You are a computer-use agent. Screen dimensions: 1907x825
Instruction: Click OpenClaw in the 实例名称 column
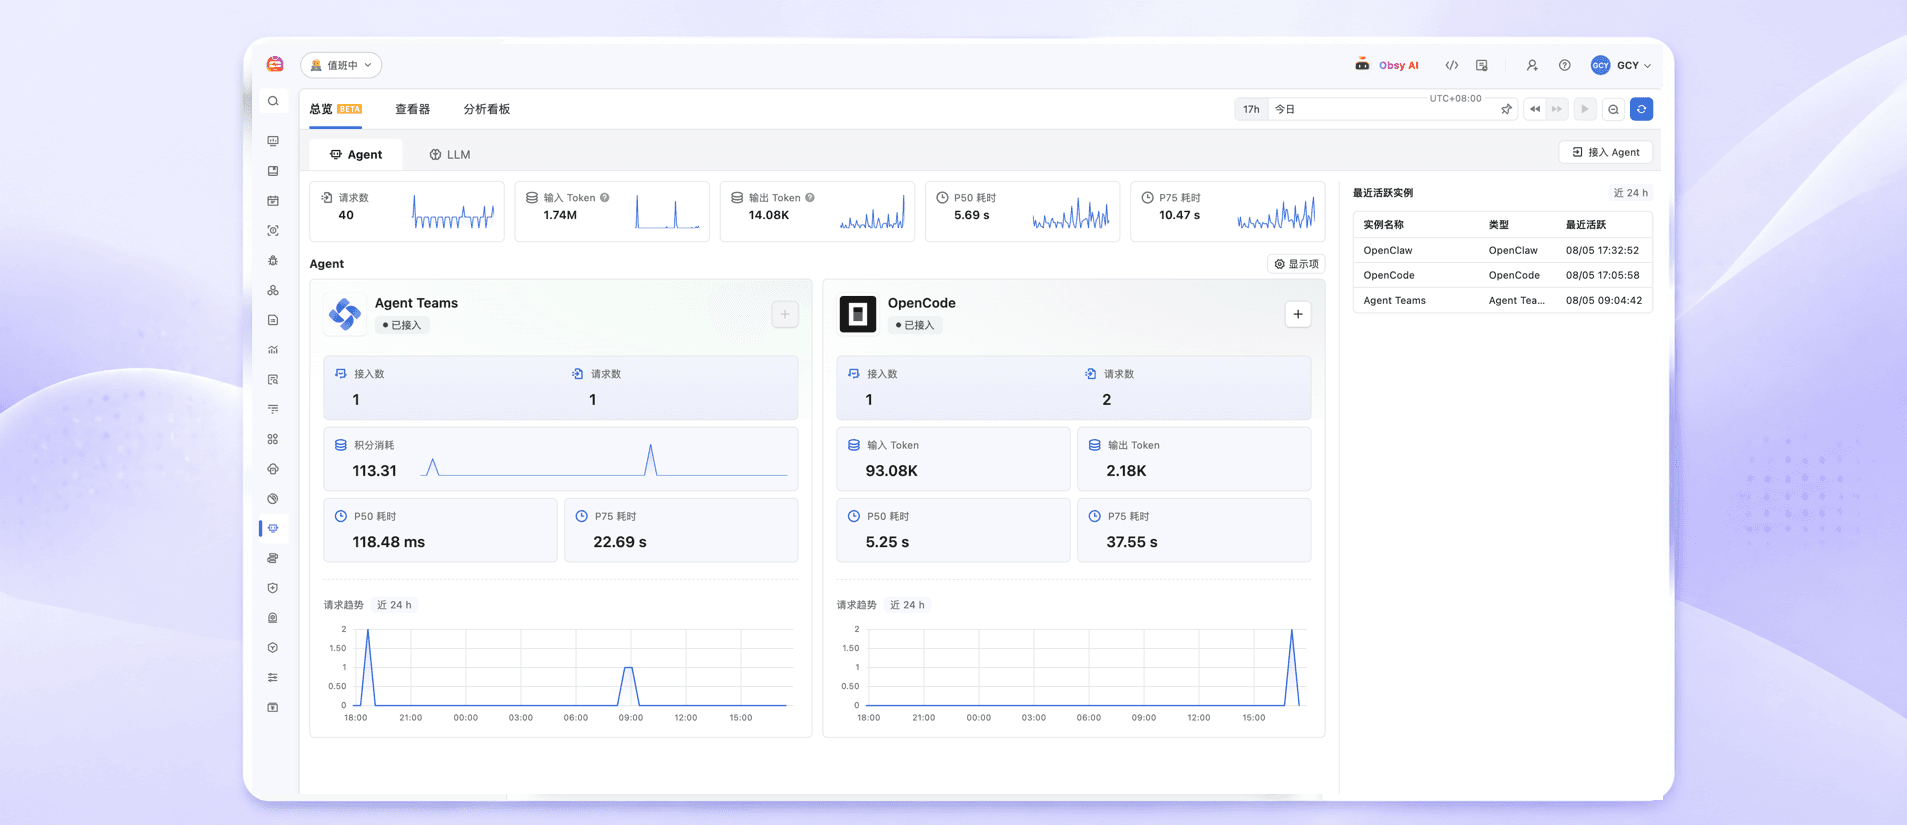(x=1388, y=250)
